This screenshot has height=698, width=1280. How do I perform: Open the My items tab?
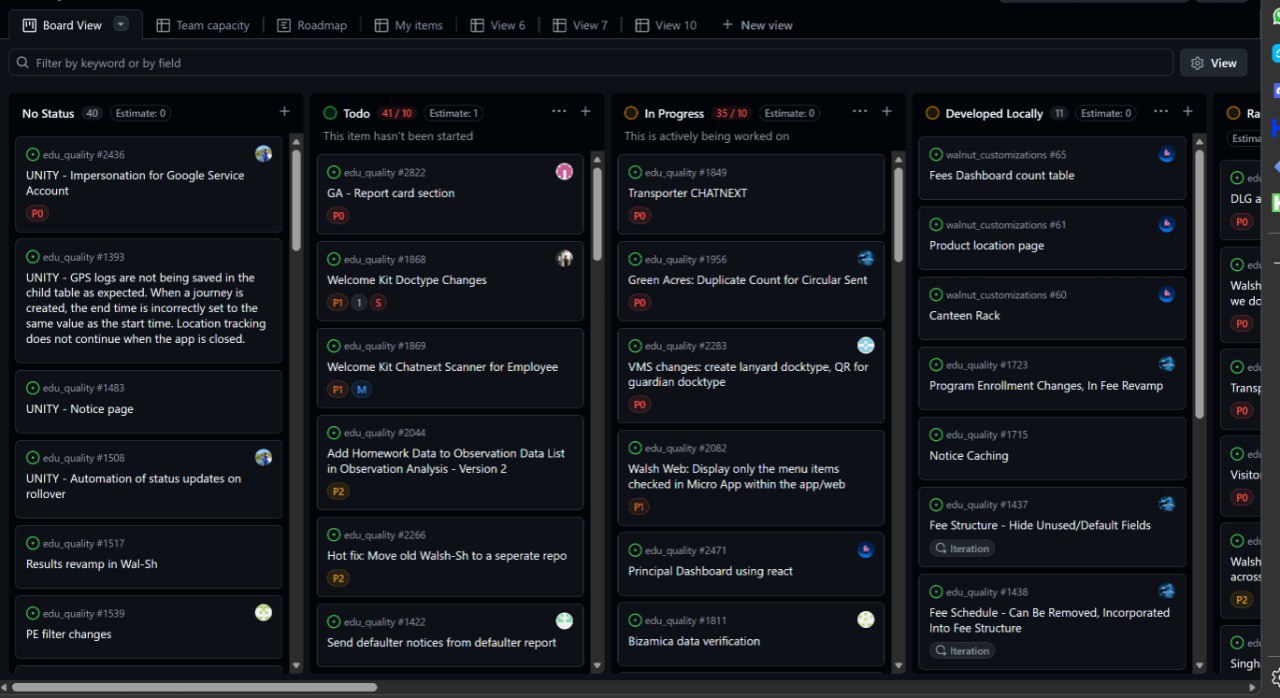[x=408, y=25]
